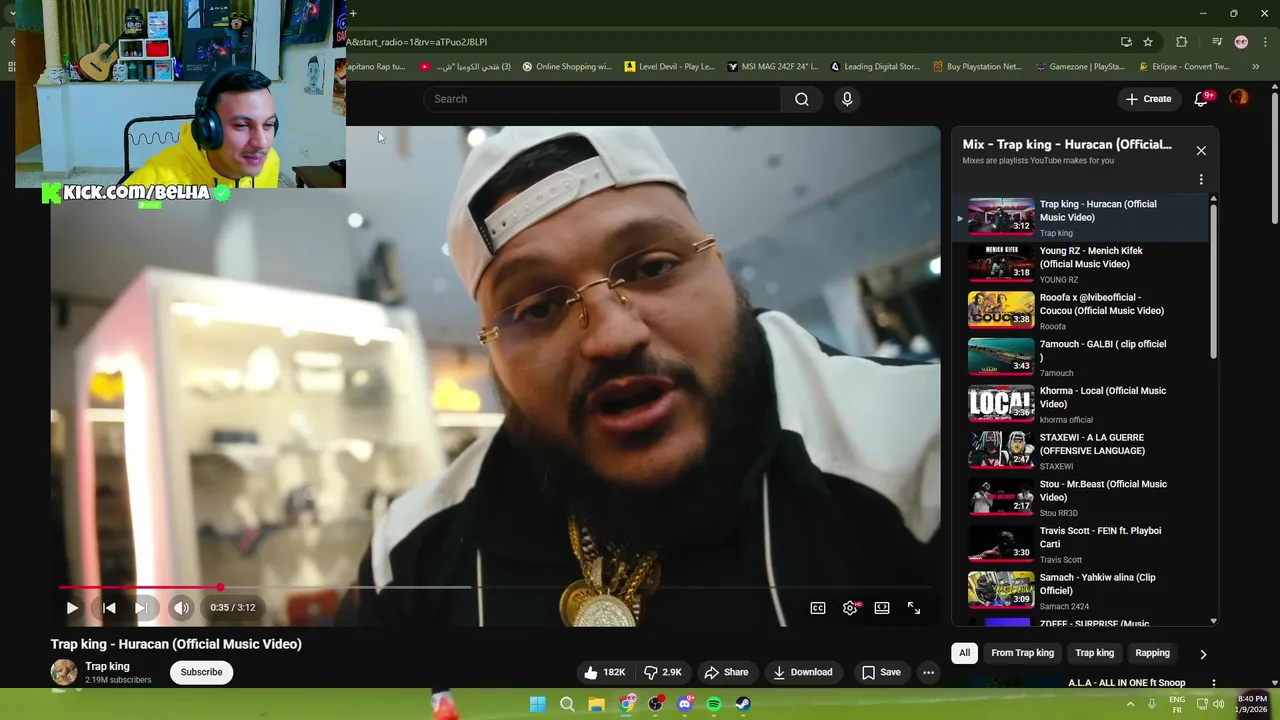Select the From Trap king chip

1022,653
